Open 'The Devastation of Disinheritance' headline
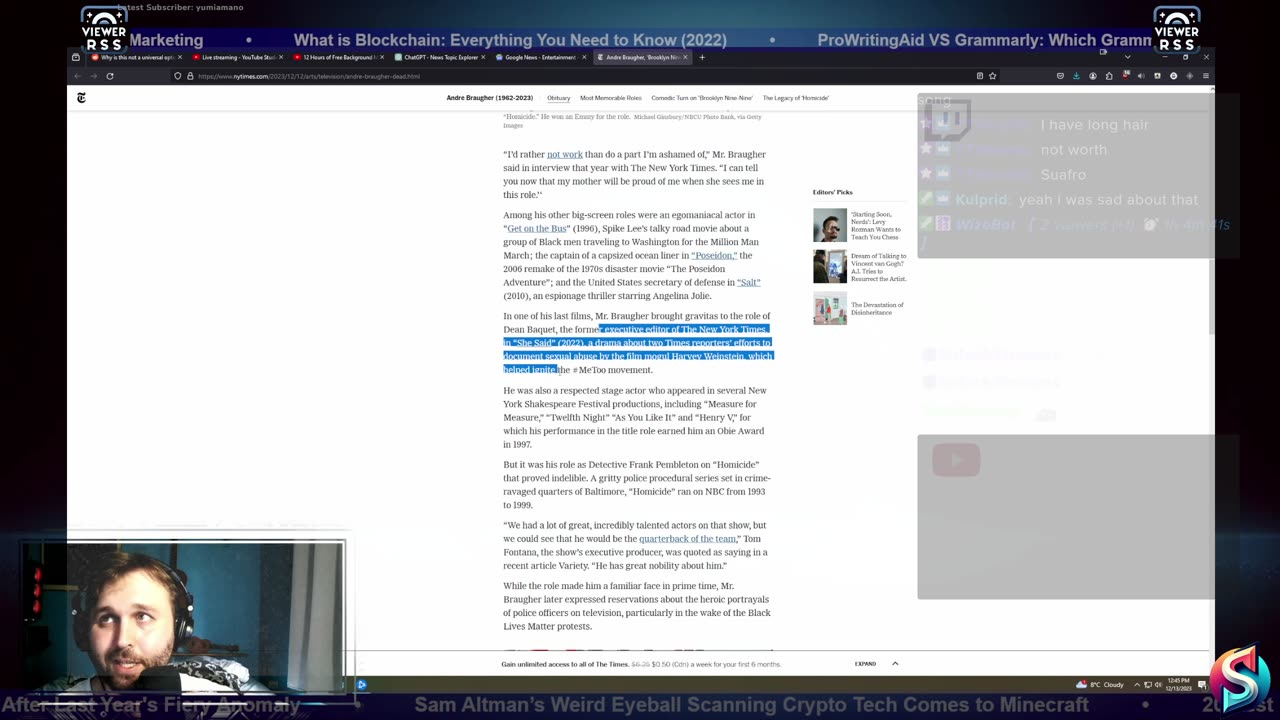 click(877, 308)
